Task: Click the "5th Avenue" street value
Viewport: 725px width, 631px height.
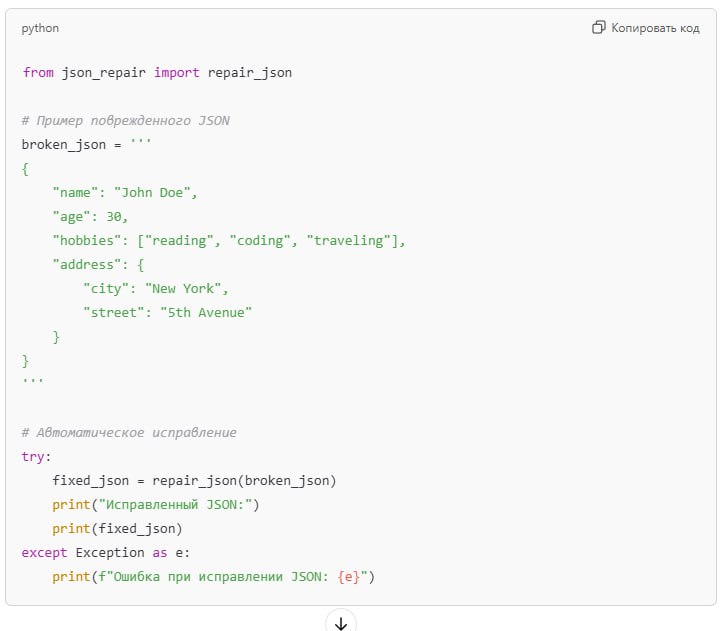Action: [x=206, y=312]
